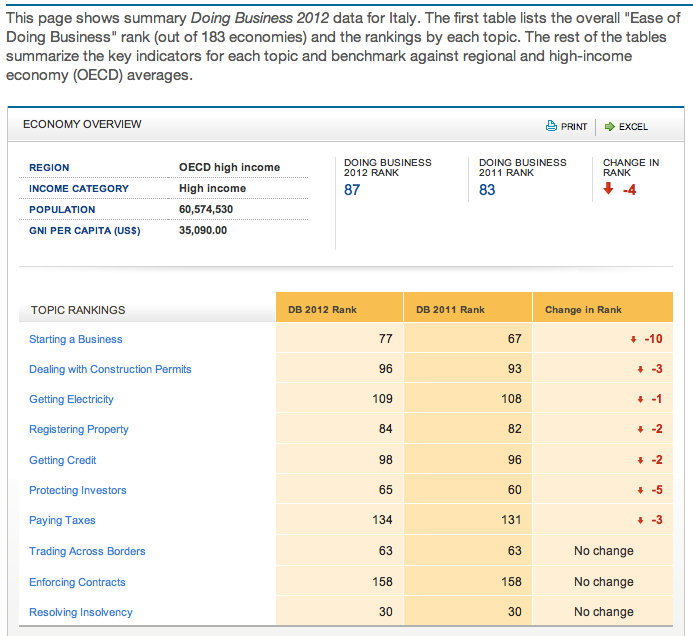Click the -10 change value
The height and width of the screenshot is (636, 693).
point(654,339)
